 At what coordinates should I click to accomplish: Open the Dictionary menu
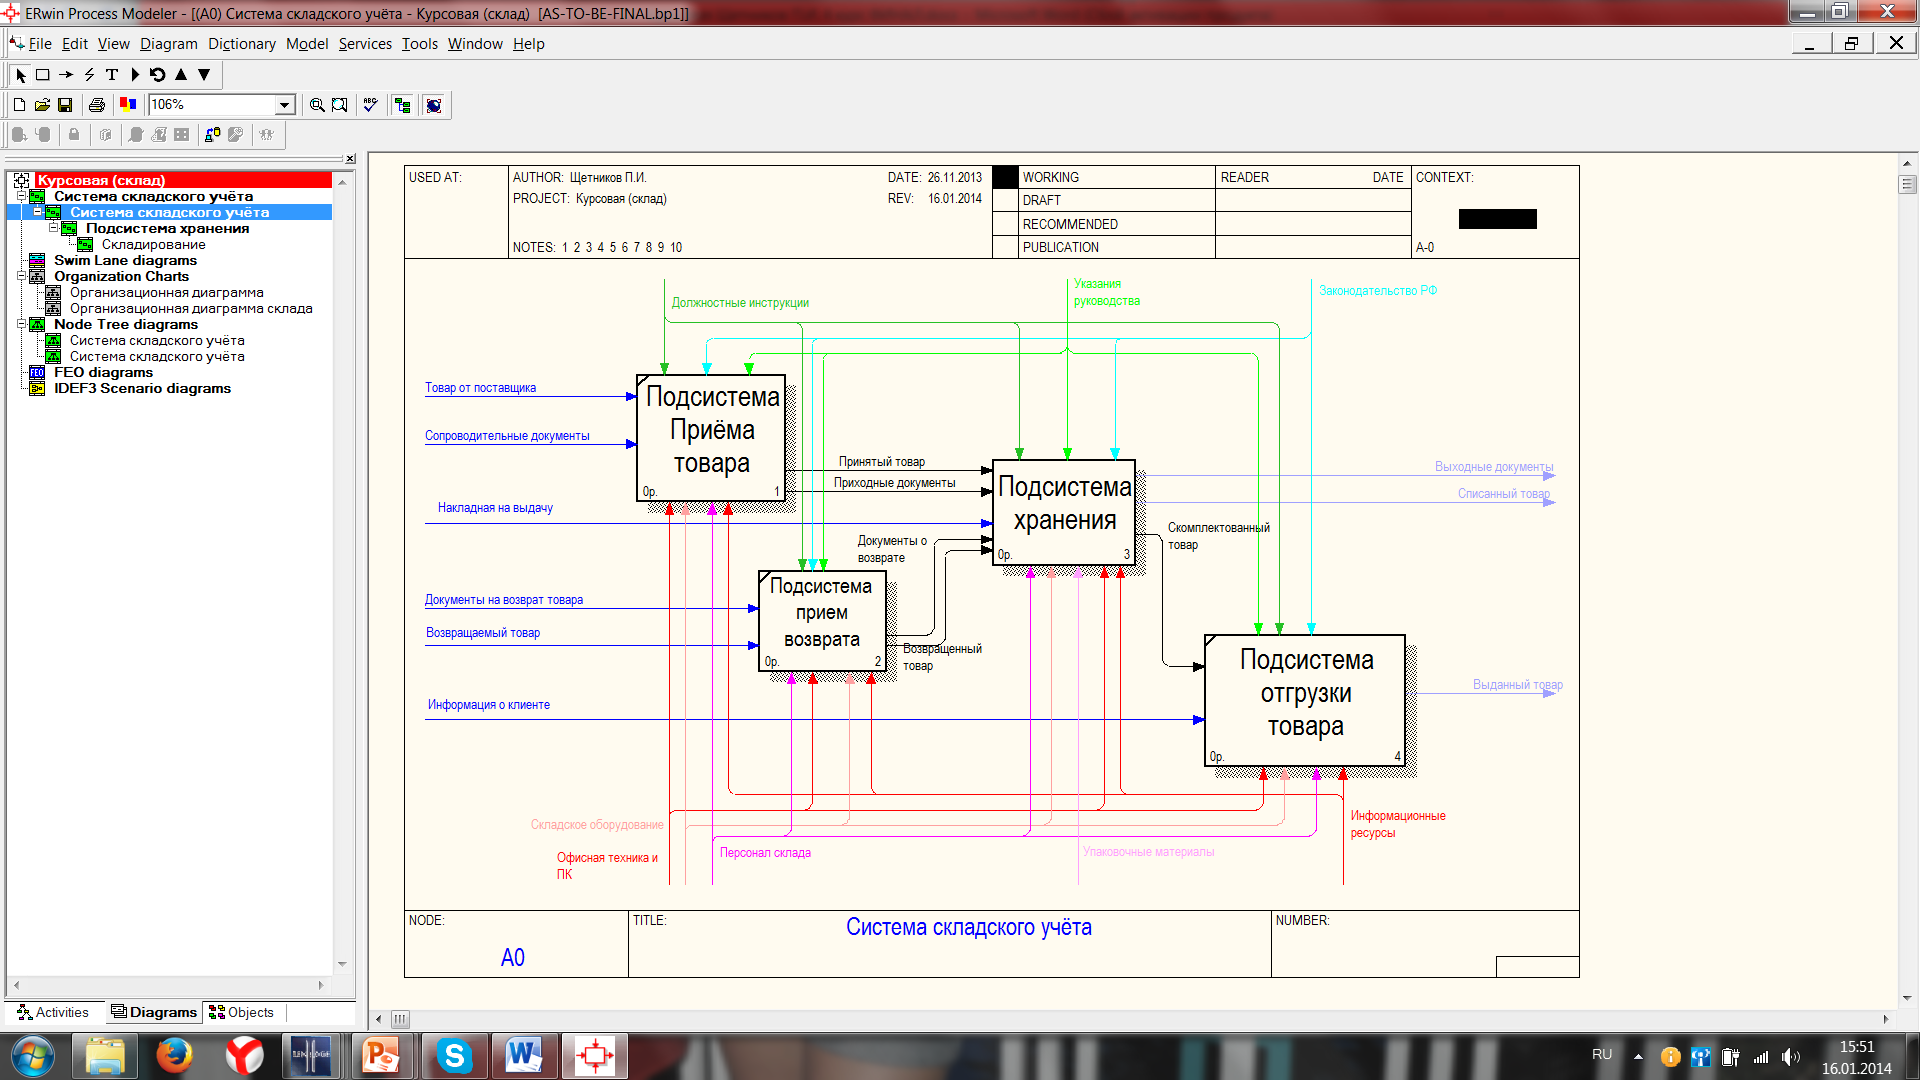click(242, 44)
